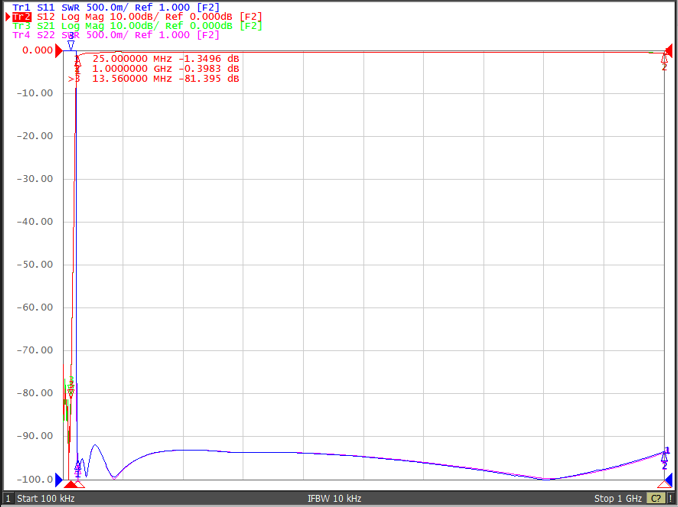Click marker 1 readout 25.000000 MHz
The image size is (678, 507).
point(166,59)
